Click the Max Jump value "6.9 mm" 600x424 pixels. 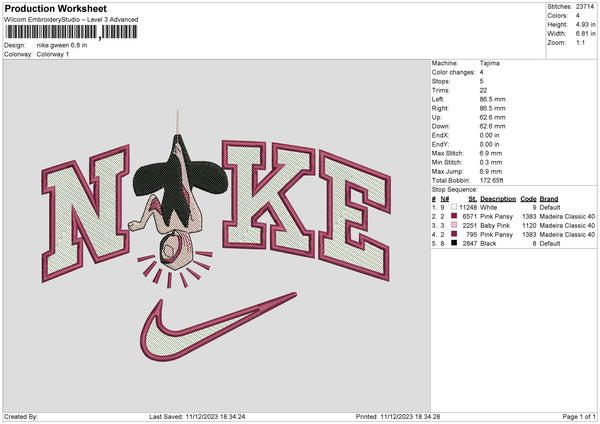491,171
